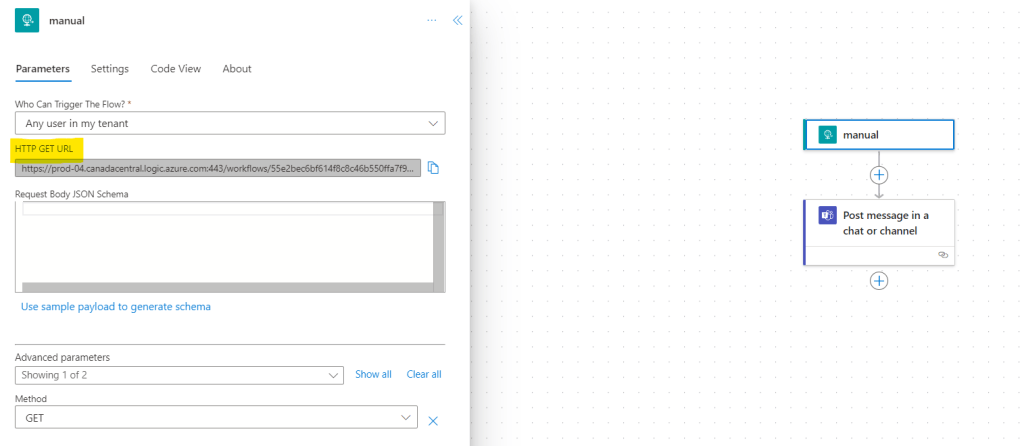Open the About tab
The height and width of the screenshot is (446, 1024).
236,69
